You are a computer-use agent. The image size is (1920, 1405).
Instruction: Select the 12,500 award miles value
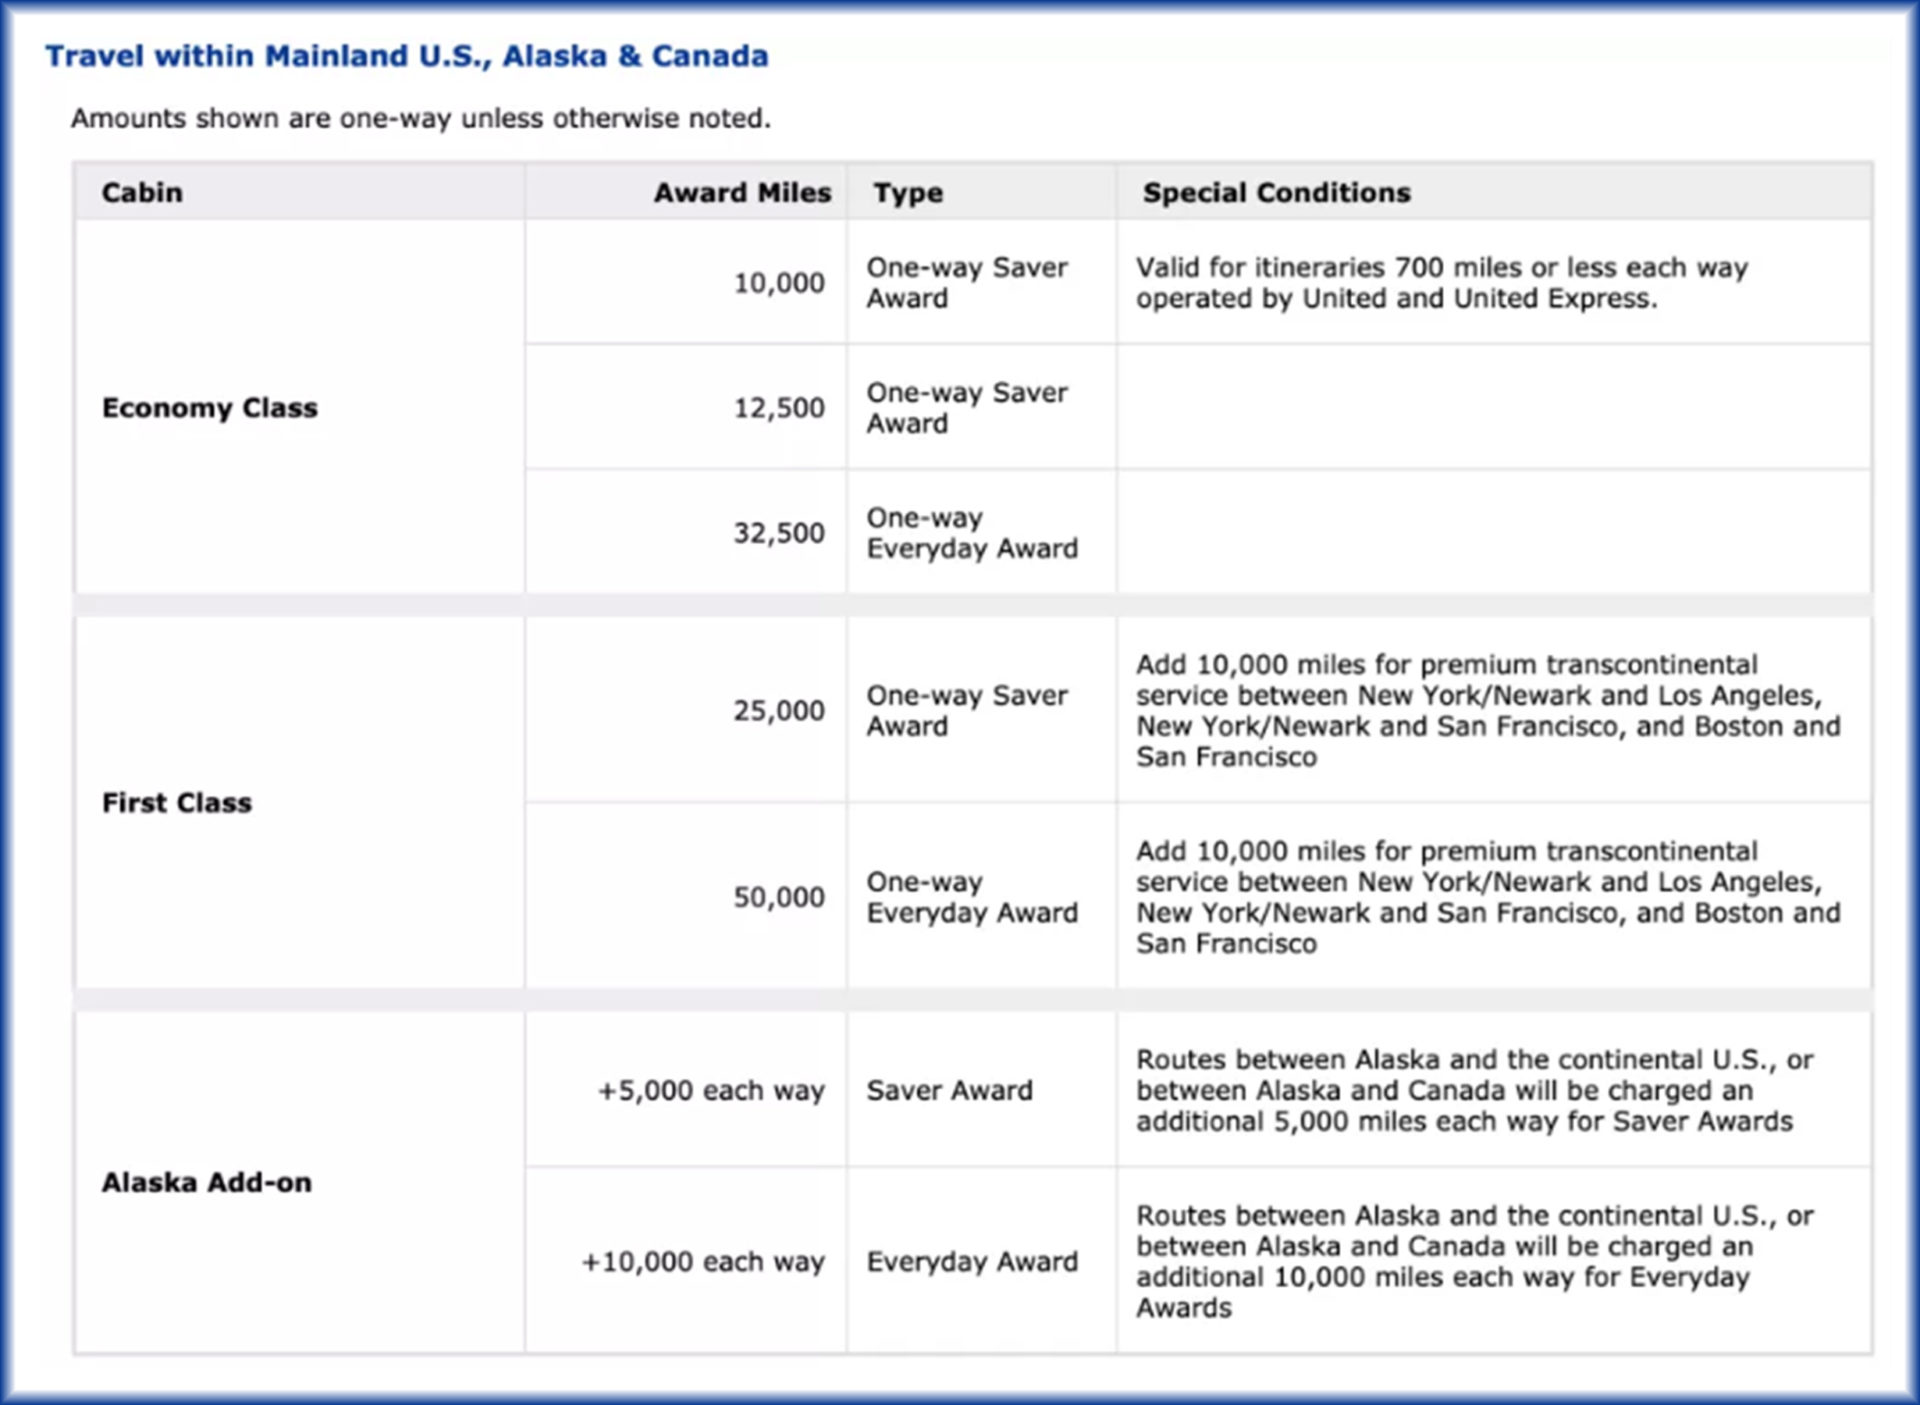point(777,407)
